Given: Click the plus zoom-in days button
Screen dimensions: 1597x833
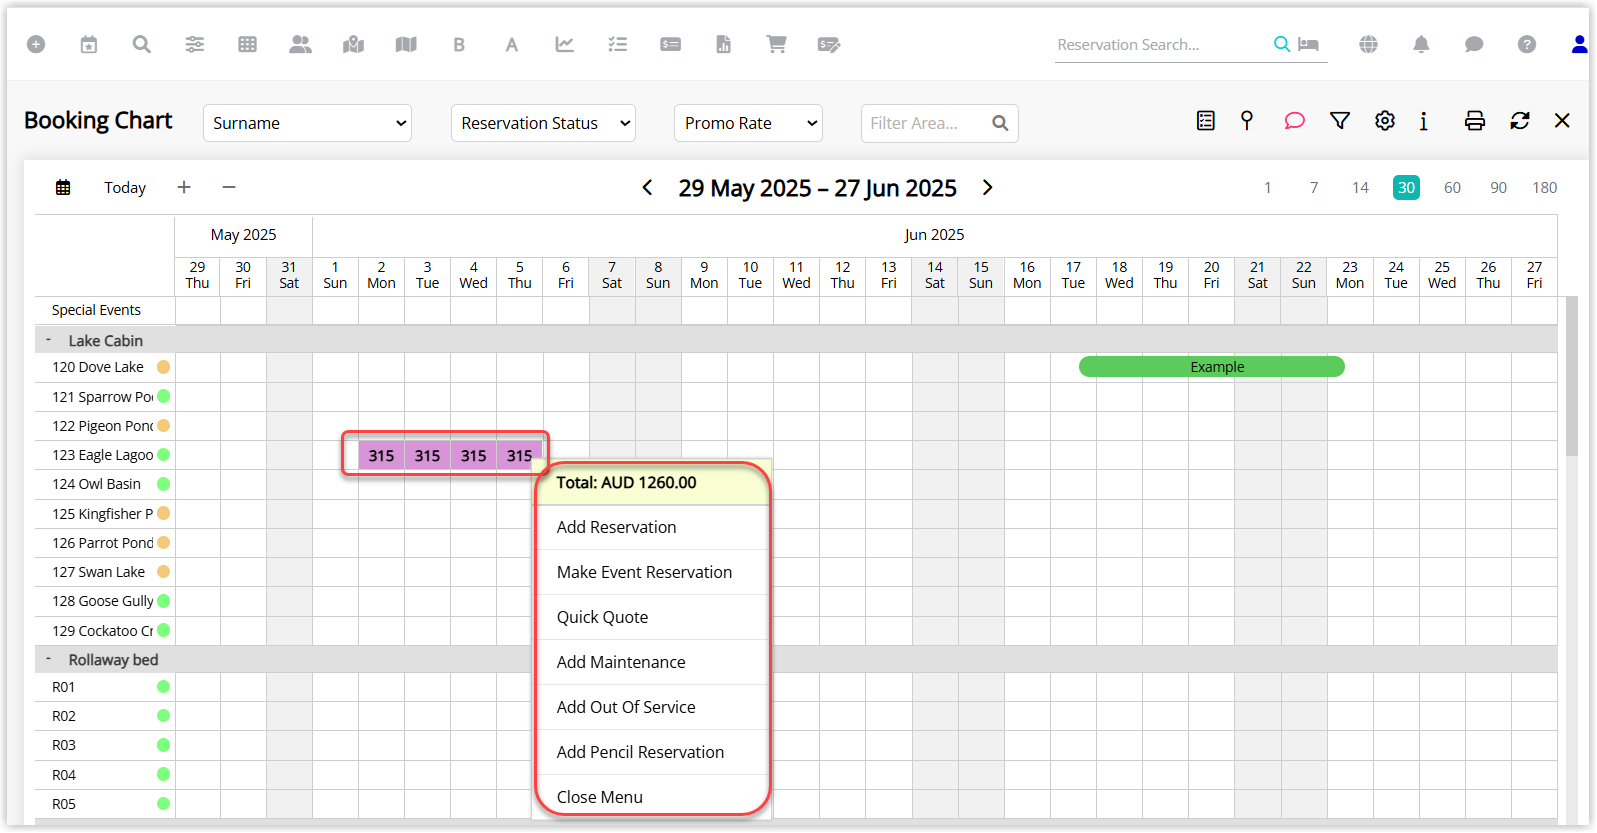Looking at the screenshot, I should tap(184, 187).
